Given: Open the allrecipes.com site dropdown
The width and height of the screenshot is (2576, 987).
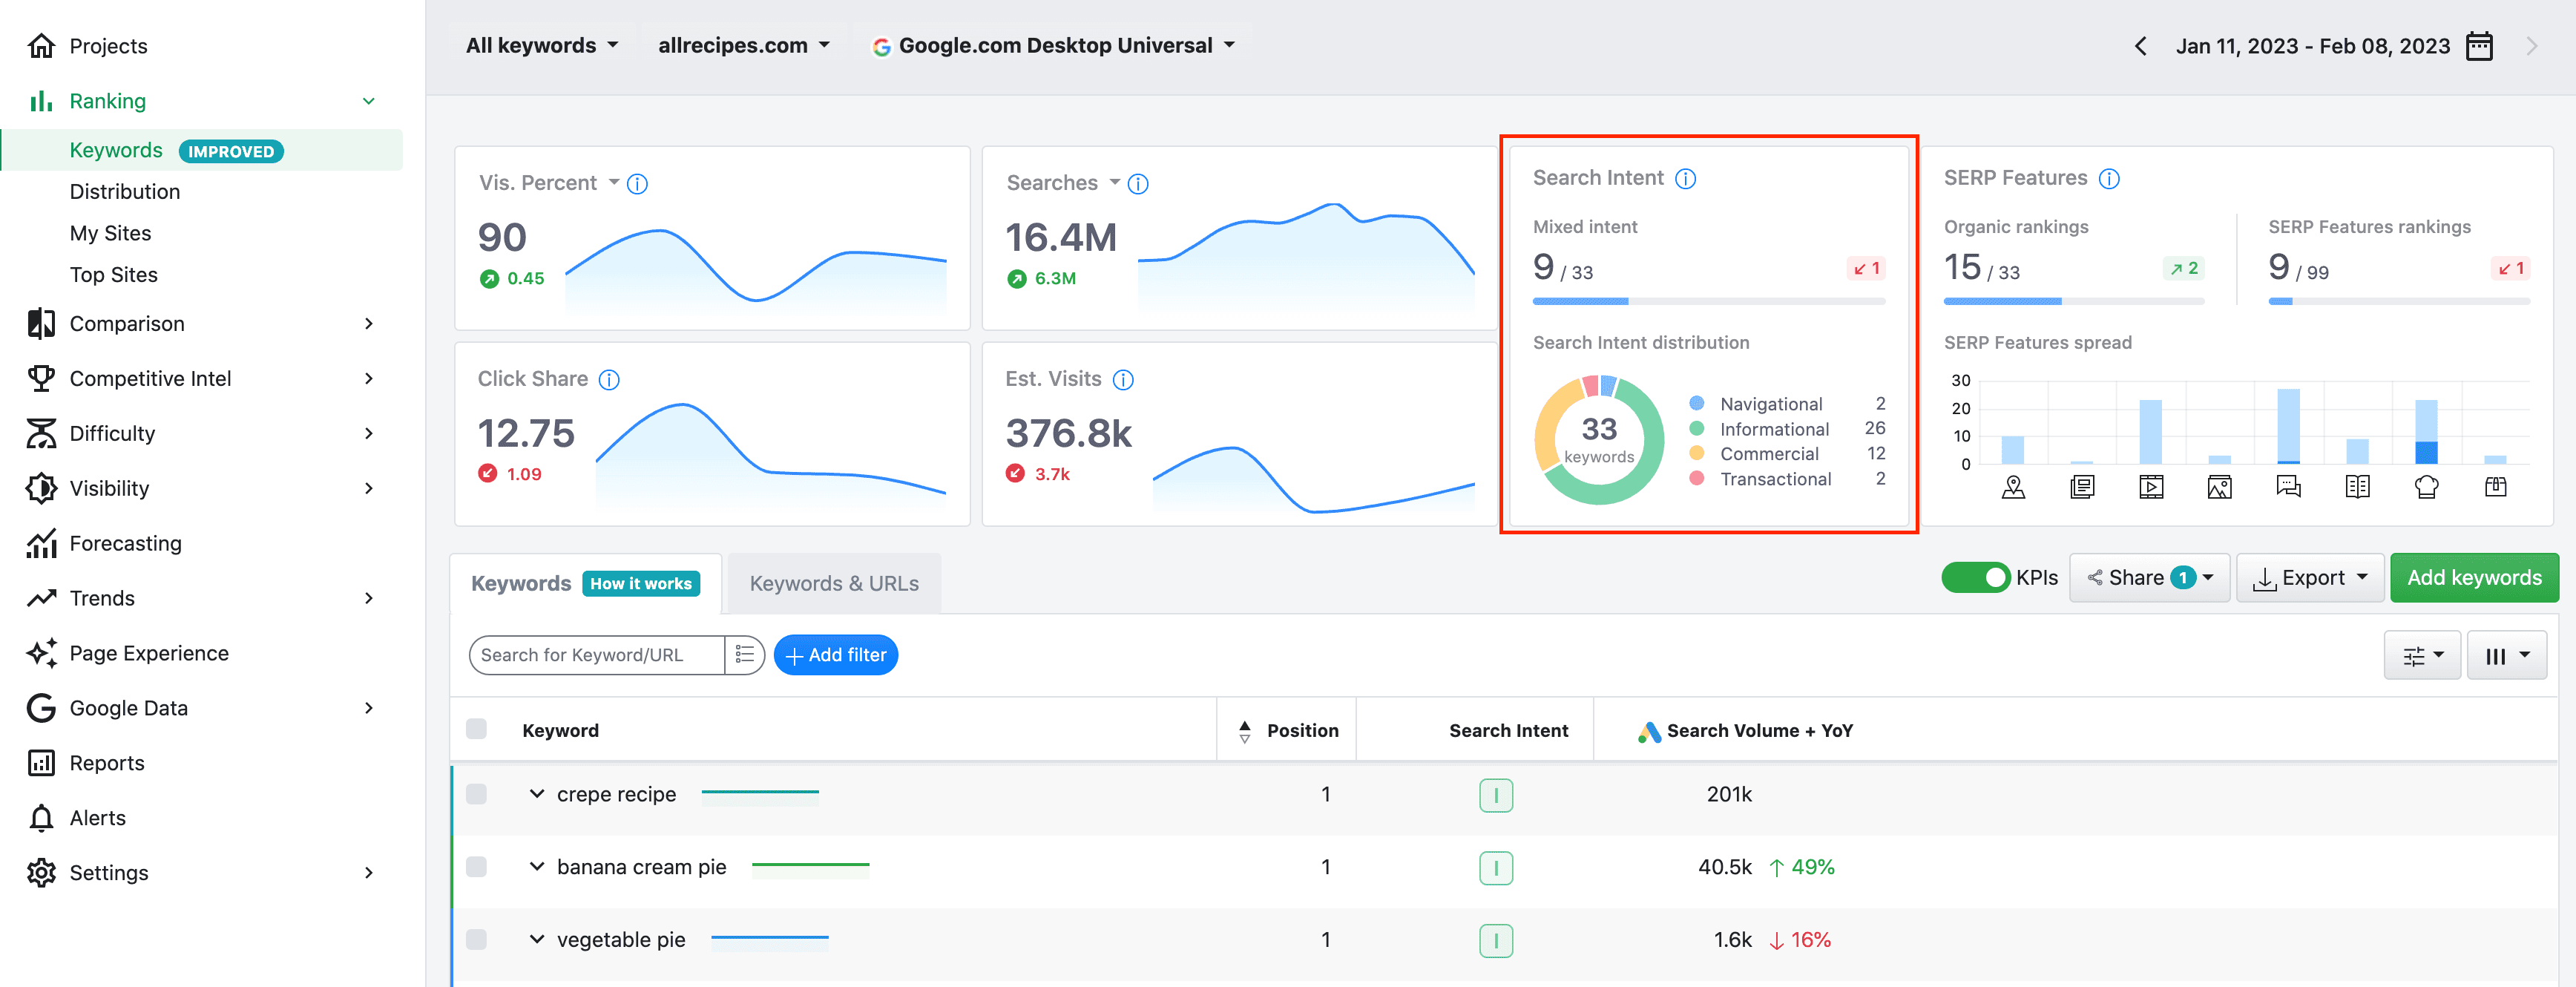Looking at the screenshot, I should click(x=743, y=46).
